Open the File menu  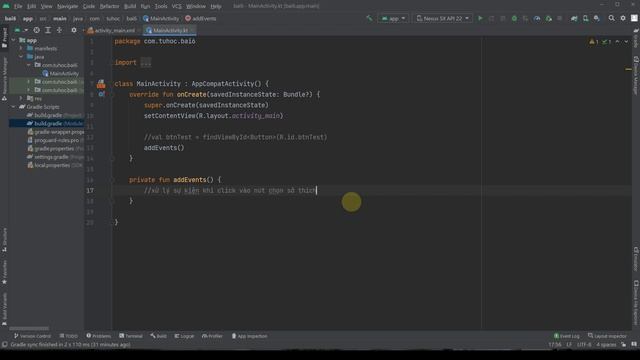(18, 6)
